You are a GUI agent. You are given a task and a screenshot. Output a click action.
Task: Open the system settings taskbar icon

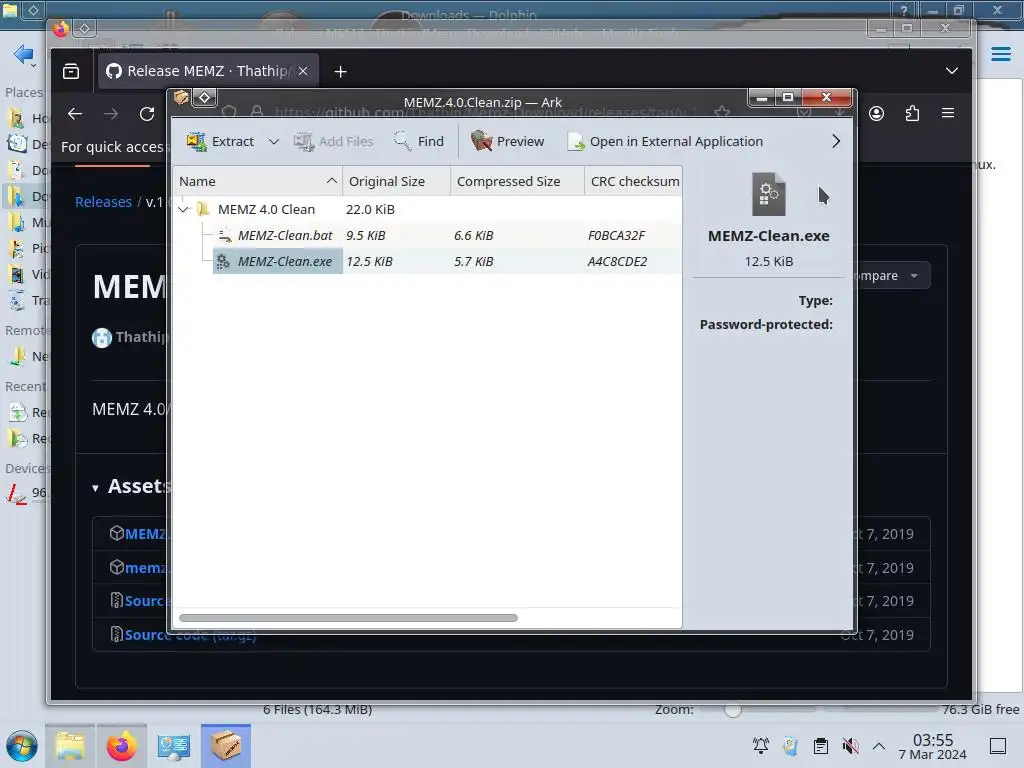(x=174, y=746)
